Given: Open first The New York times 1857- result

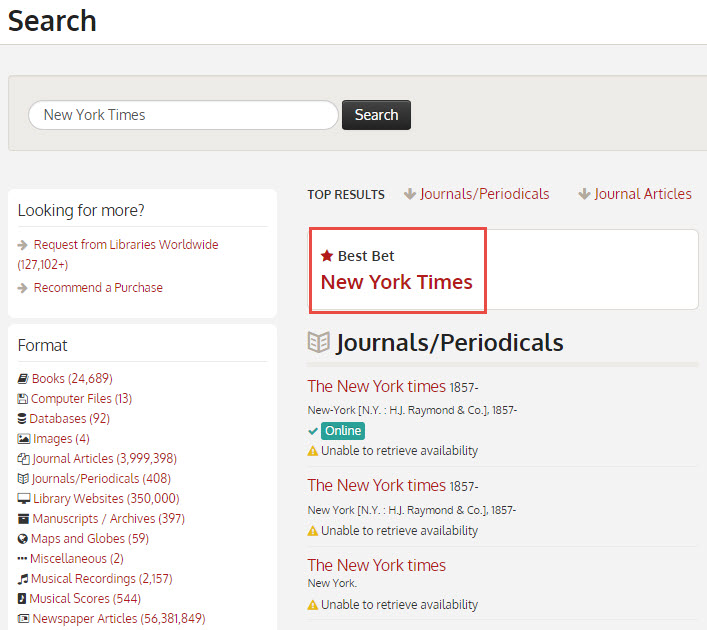Looking at the screenshot, I should click(x=376, y=386).
